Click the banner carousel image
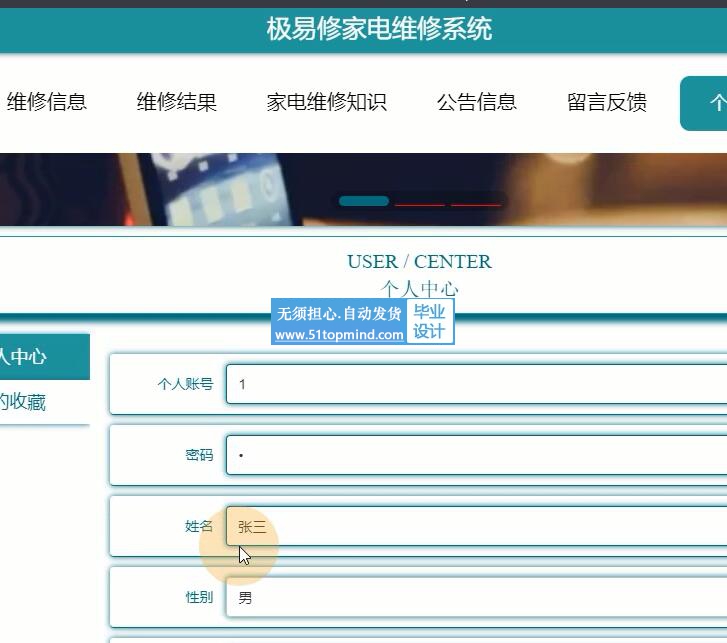Viewport: 727px width, 643px height. tap(364, 190)
